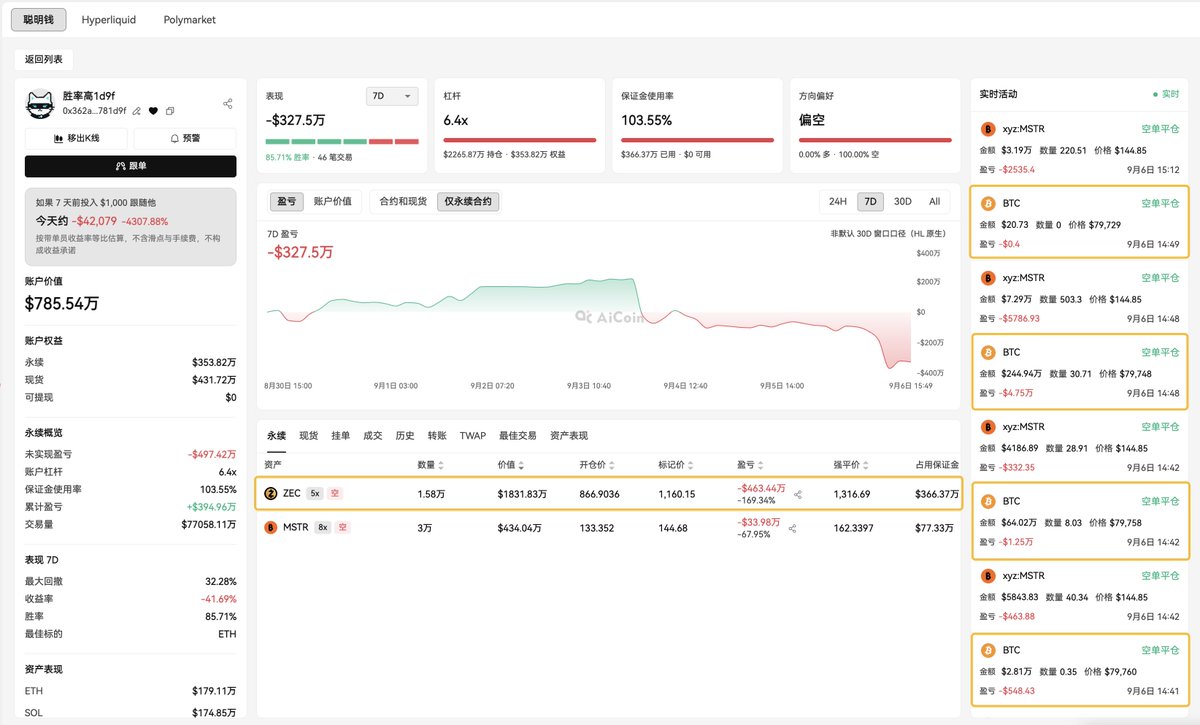Sort positions by the 标记价 column arrows
Screen dimensions: 1200x725
tap(689, 465)
